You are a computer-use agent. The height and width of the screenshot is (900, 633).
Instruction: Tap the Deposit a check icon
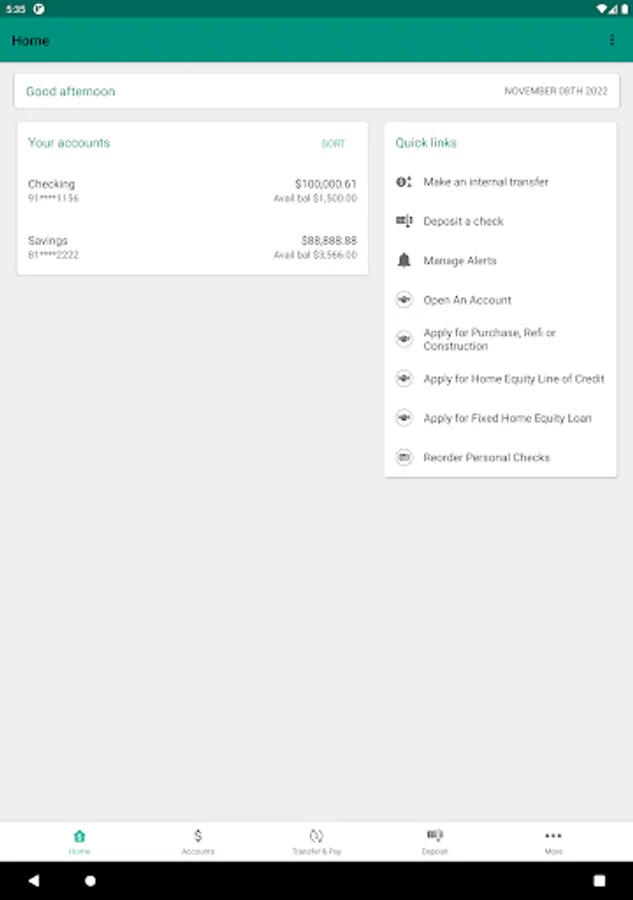click(404, 221)
